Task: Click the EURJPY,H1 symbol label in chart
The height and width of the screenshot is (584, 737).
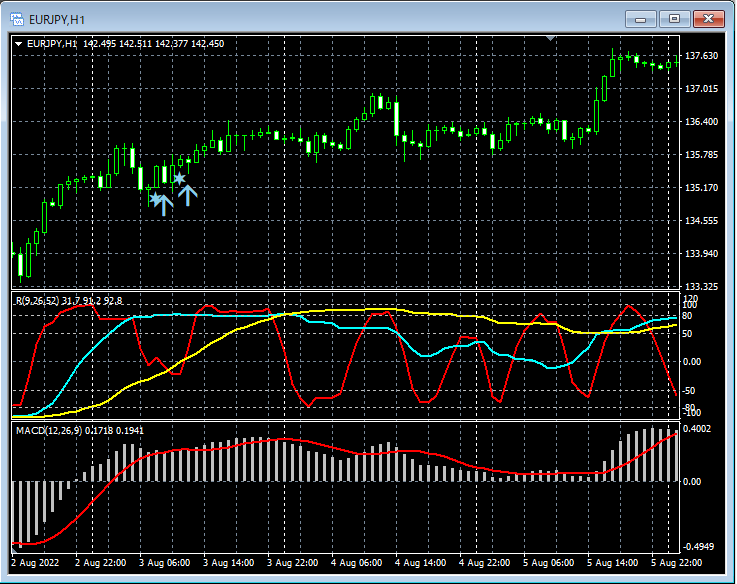Action: [52, 44]
